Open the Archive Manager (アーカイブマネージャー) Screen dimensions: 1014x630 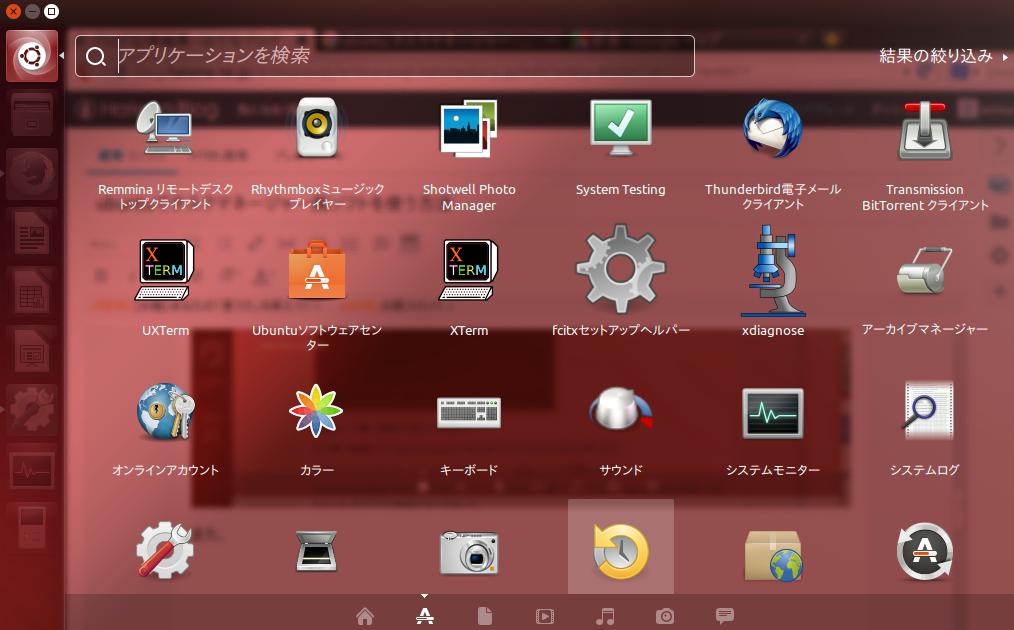(925, 270)
